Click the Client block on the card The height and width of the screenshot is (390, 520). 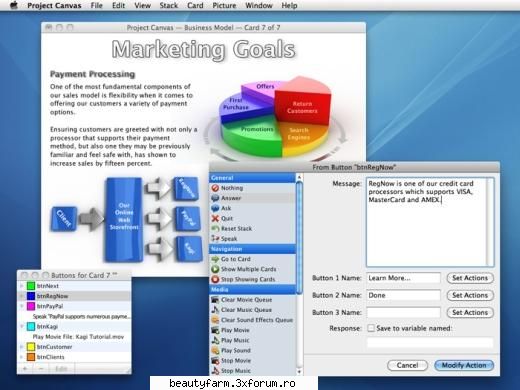point(64,219)
